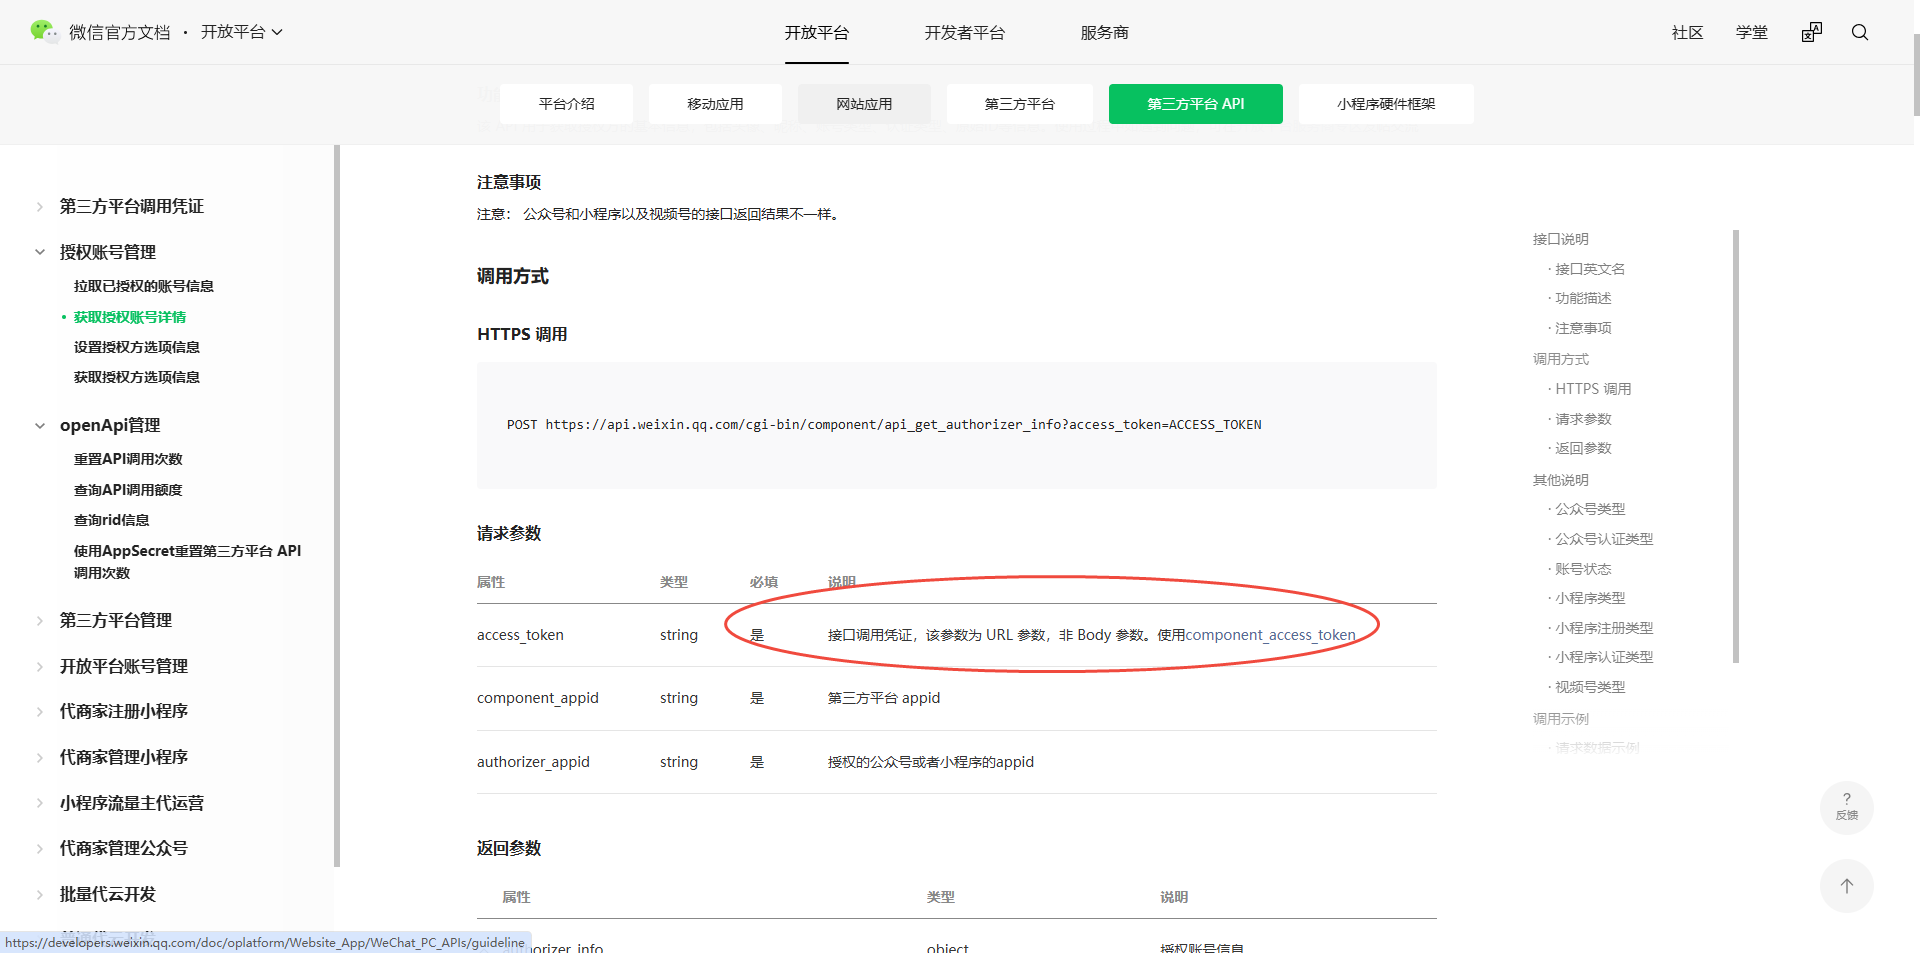
Task: Open 使用AppSecret重置第三方平台 API调用次数 page
Action: 187,562
